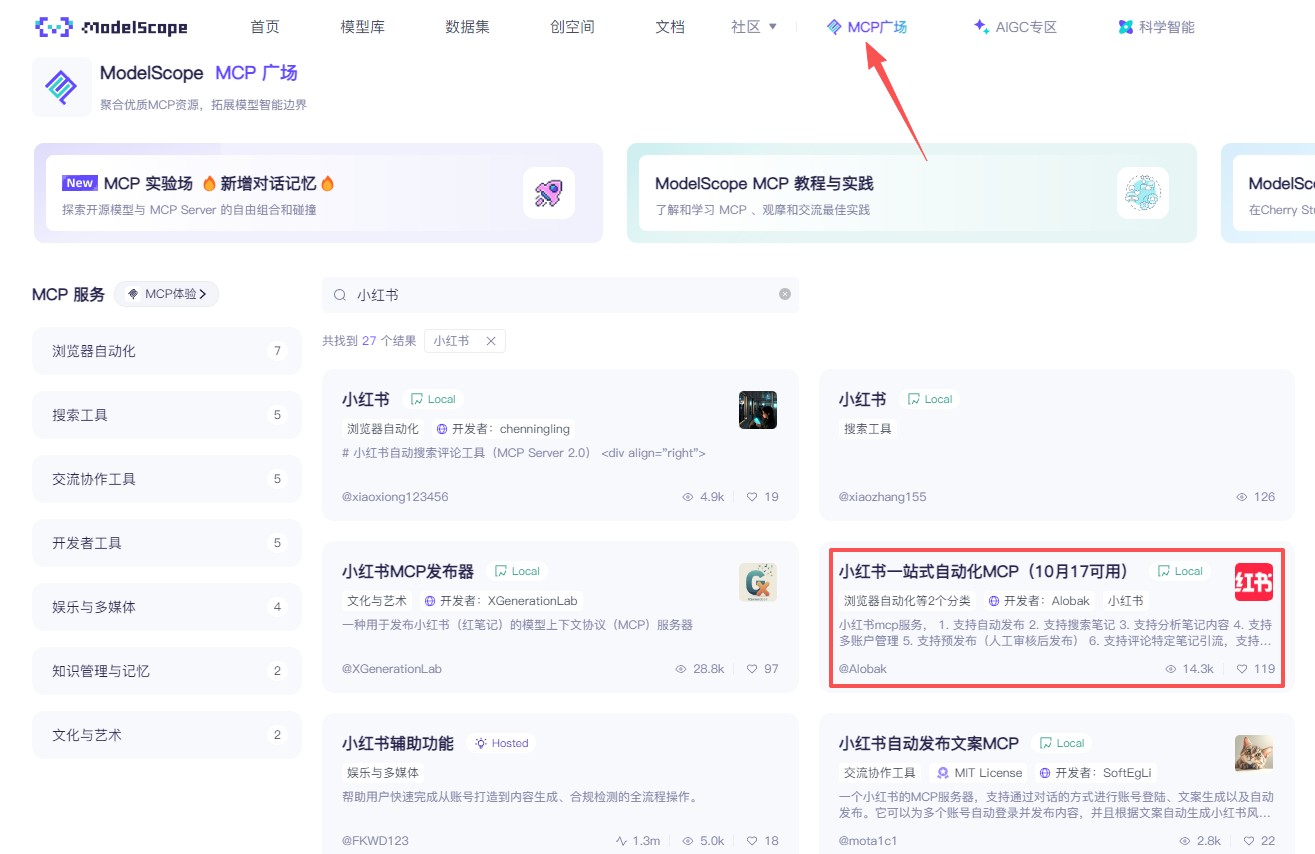This screenshot has height=854, width=1315.
Task: Click the 文化与艺术 tag on 小红书MCP发布器
Action: point(377,601)
